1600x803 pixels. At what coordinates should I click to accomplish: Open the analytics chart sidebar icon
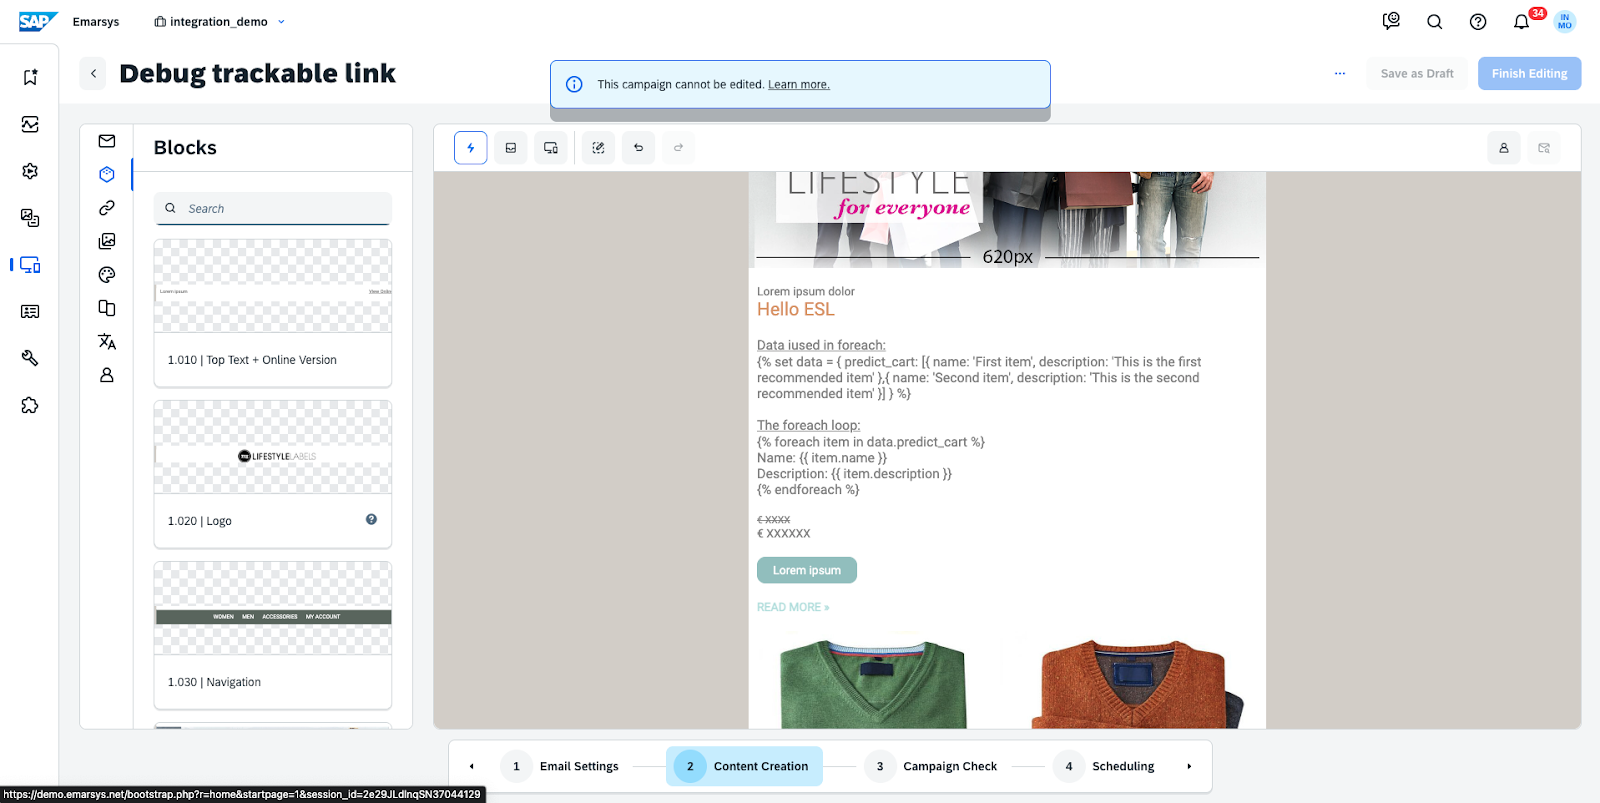click(x=30, y=124)
